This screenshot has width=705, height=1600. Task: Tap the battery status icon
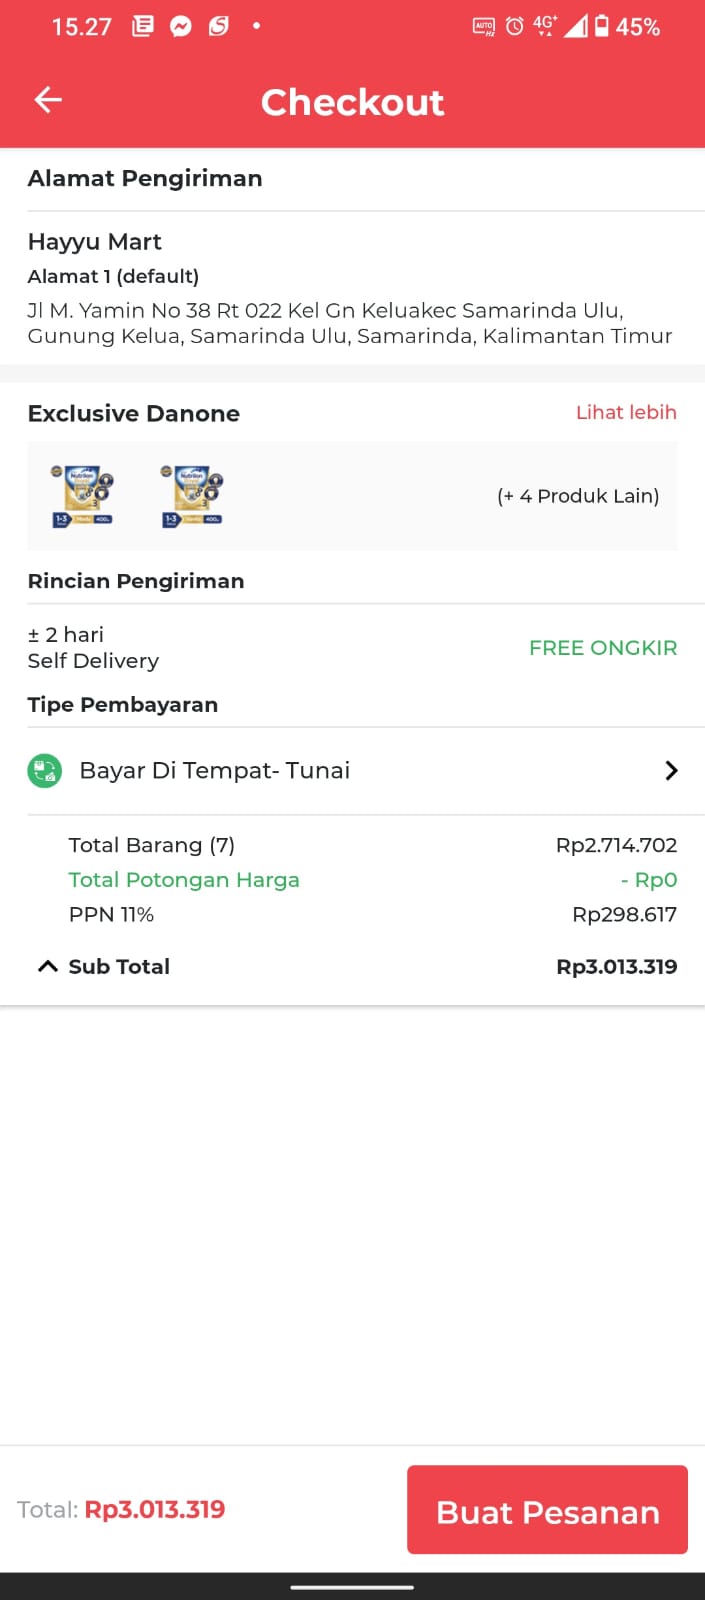pos(602,27)
